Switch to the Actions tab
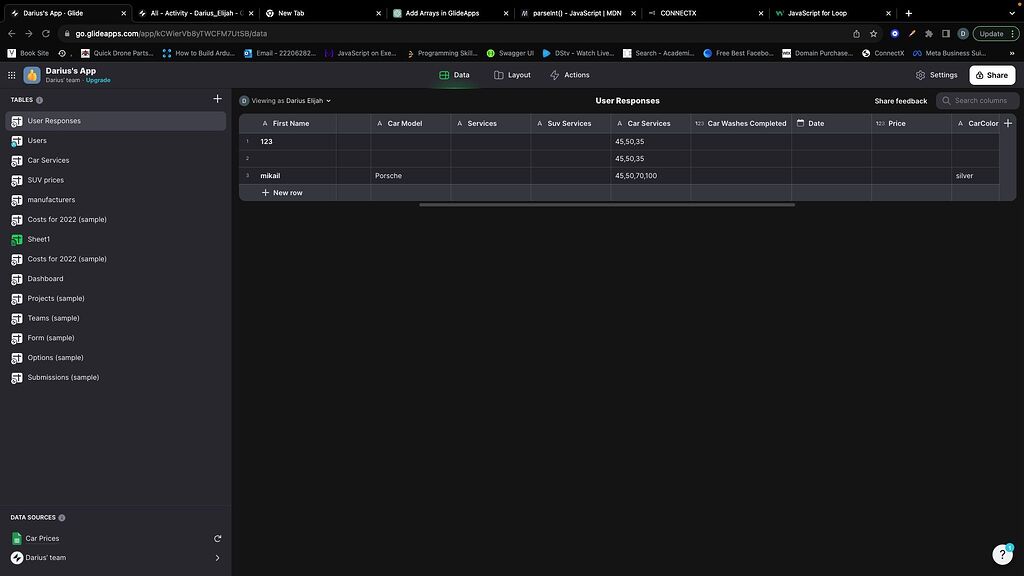This screenshot has height=576, width=1024. point(570,74)
